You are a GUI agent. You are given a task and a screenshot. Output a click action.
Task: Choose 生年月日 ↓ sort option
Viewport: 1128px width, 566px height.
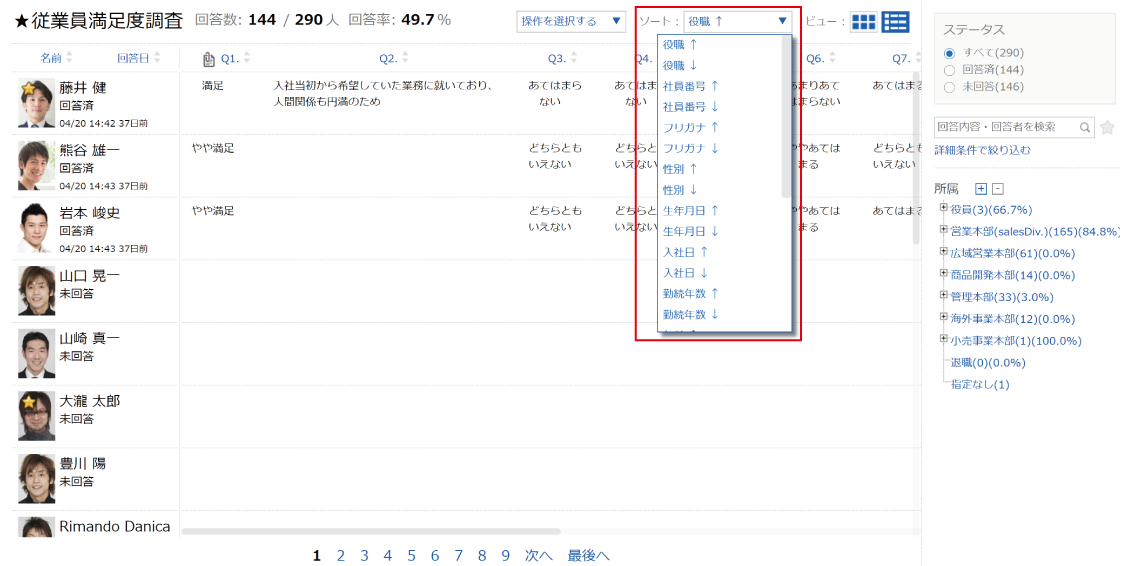[691, 232]
